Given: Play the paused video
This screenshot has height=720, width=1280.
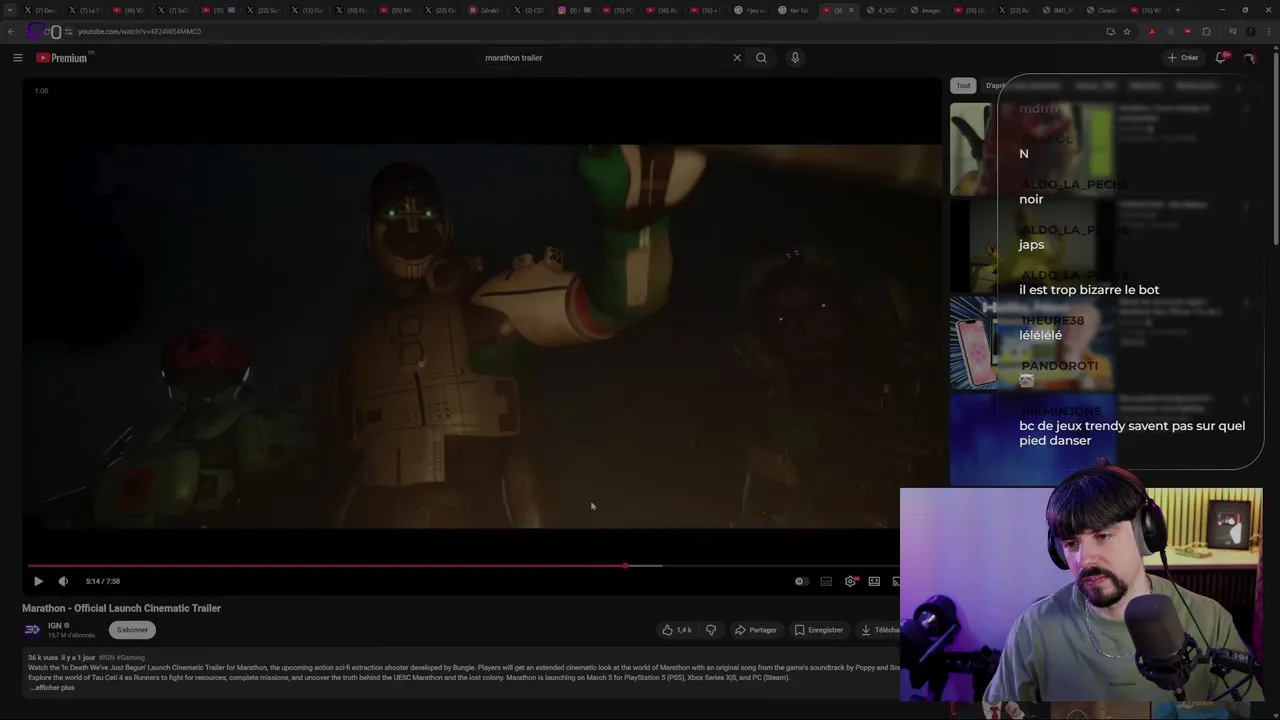Looking at the screenshot, I should point(38,581).
